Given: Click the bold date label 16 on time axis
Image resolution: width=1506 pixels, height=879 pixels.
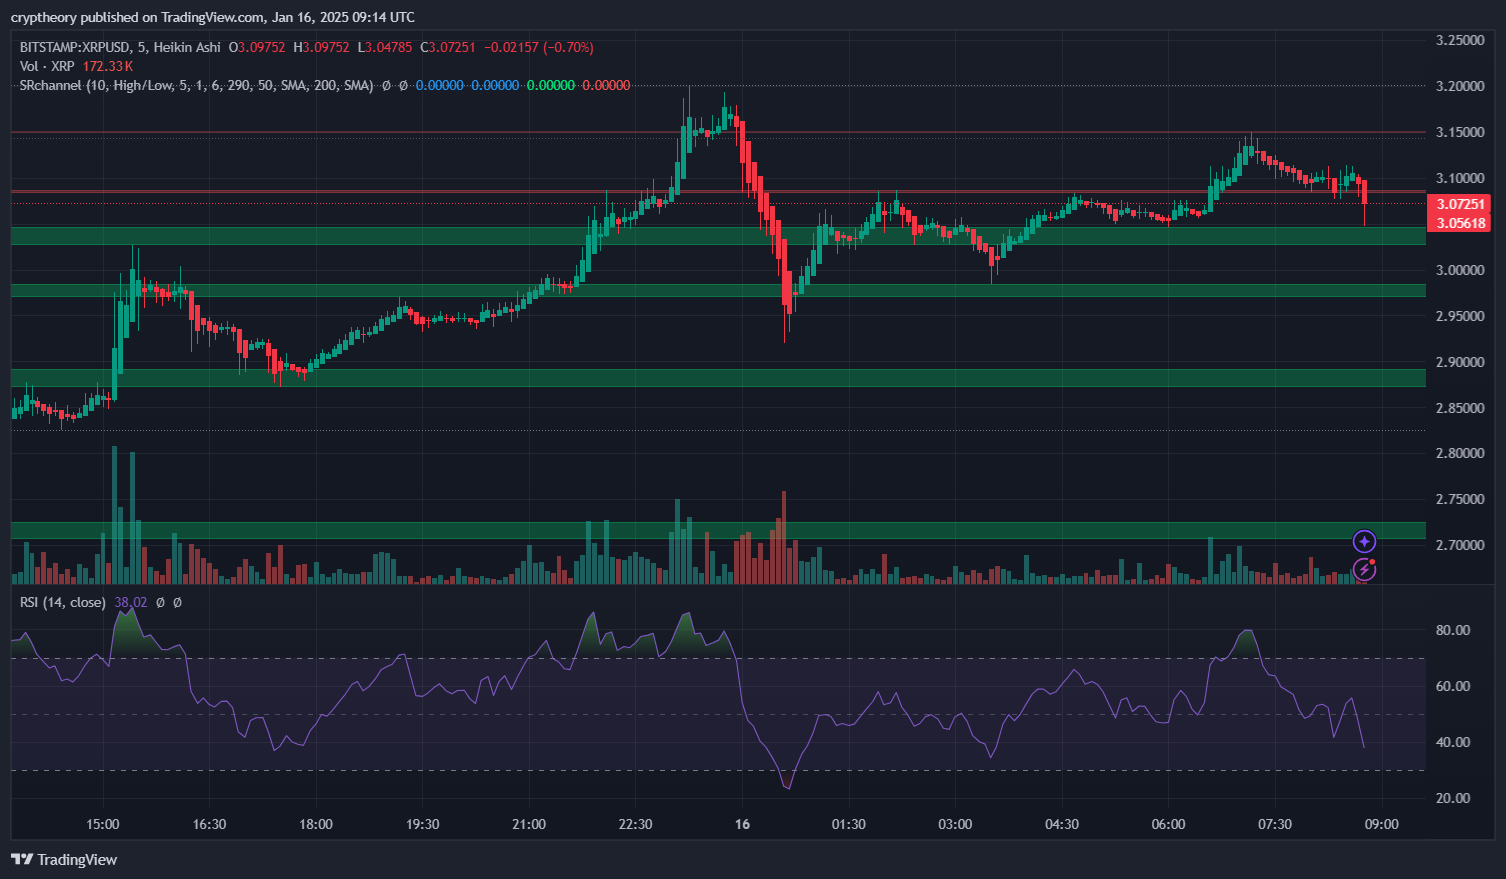Looking at the screenshot, I should [x=742, y=824].
